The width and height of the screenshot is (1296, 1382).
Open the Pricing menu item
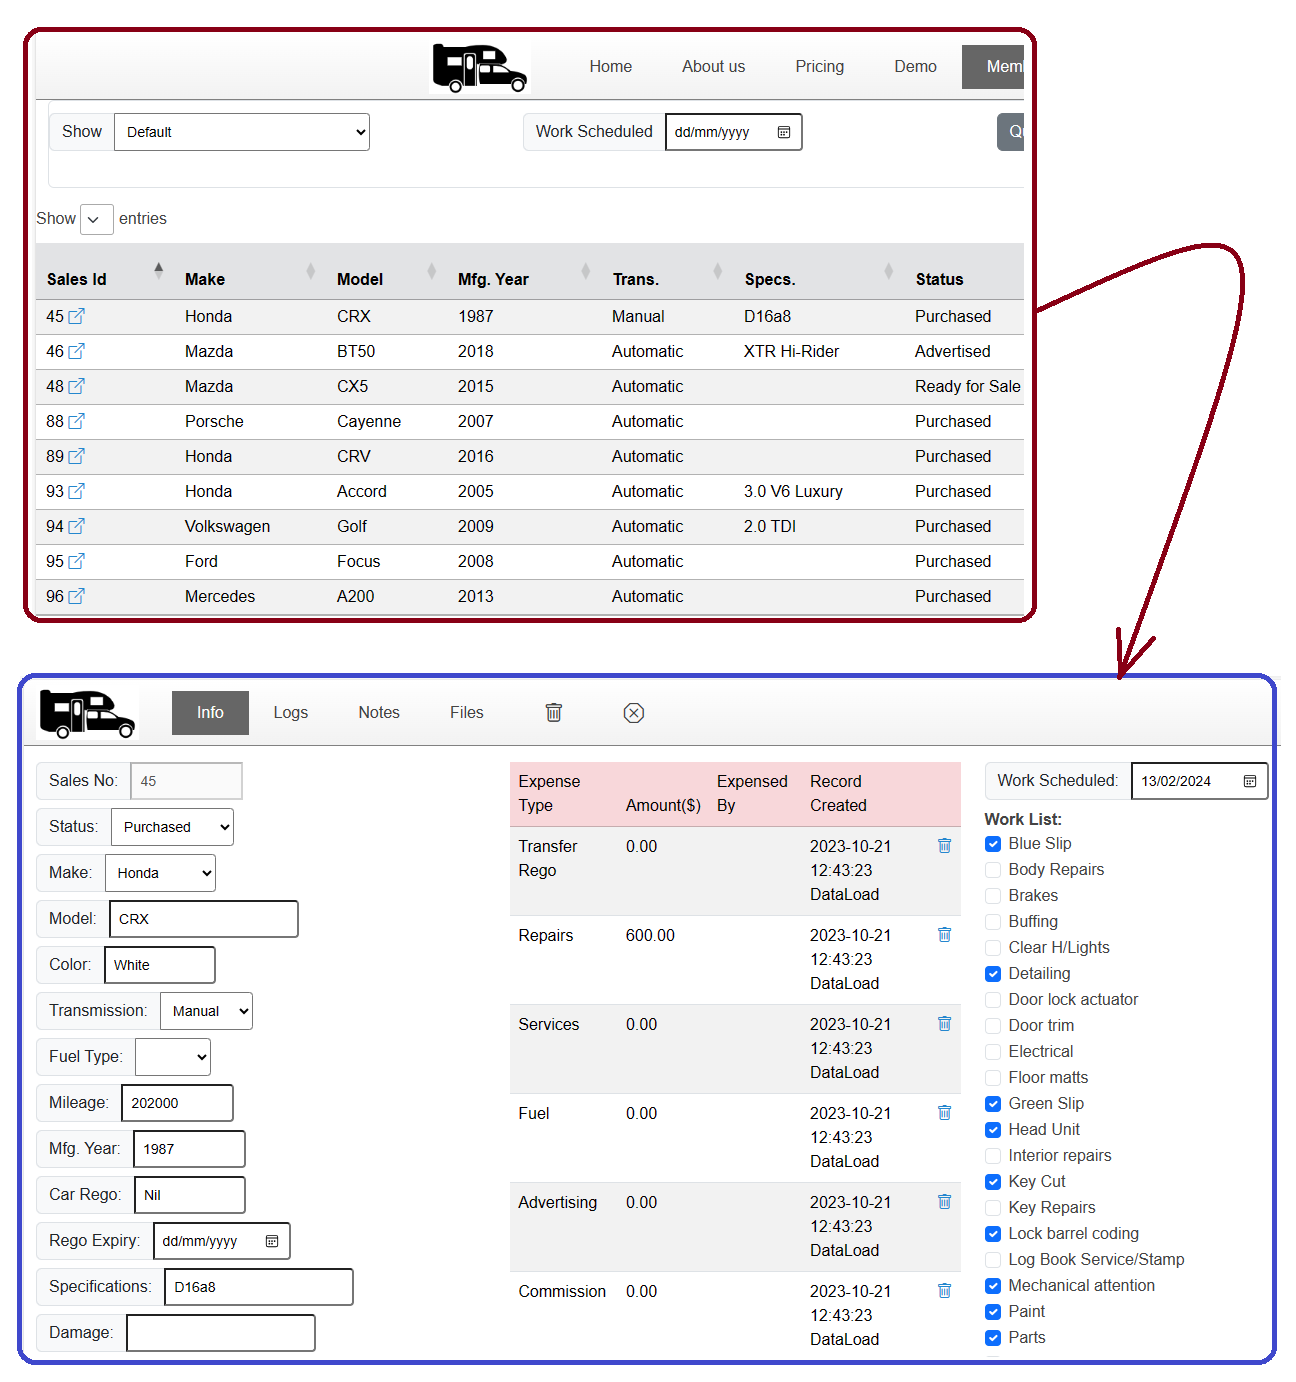click(819, 66)
